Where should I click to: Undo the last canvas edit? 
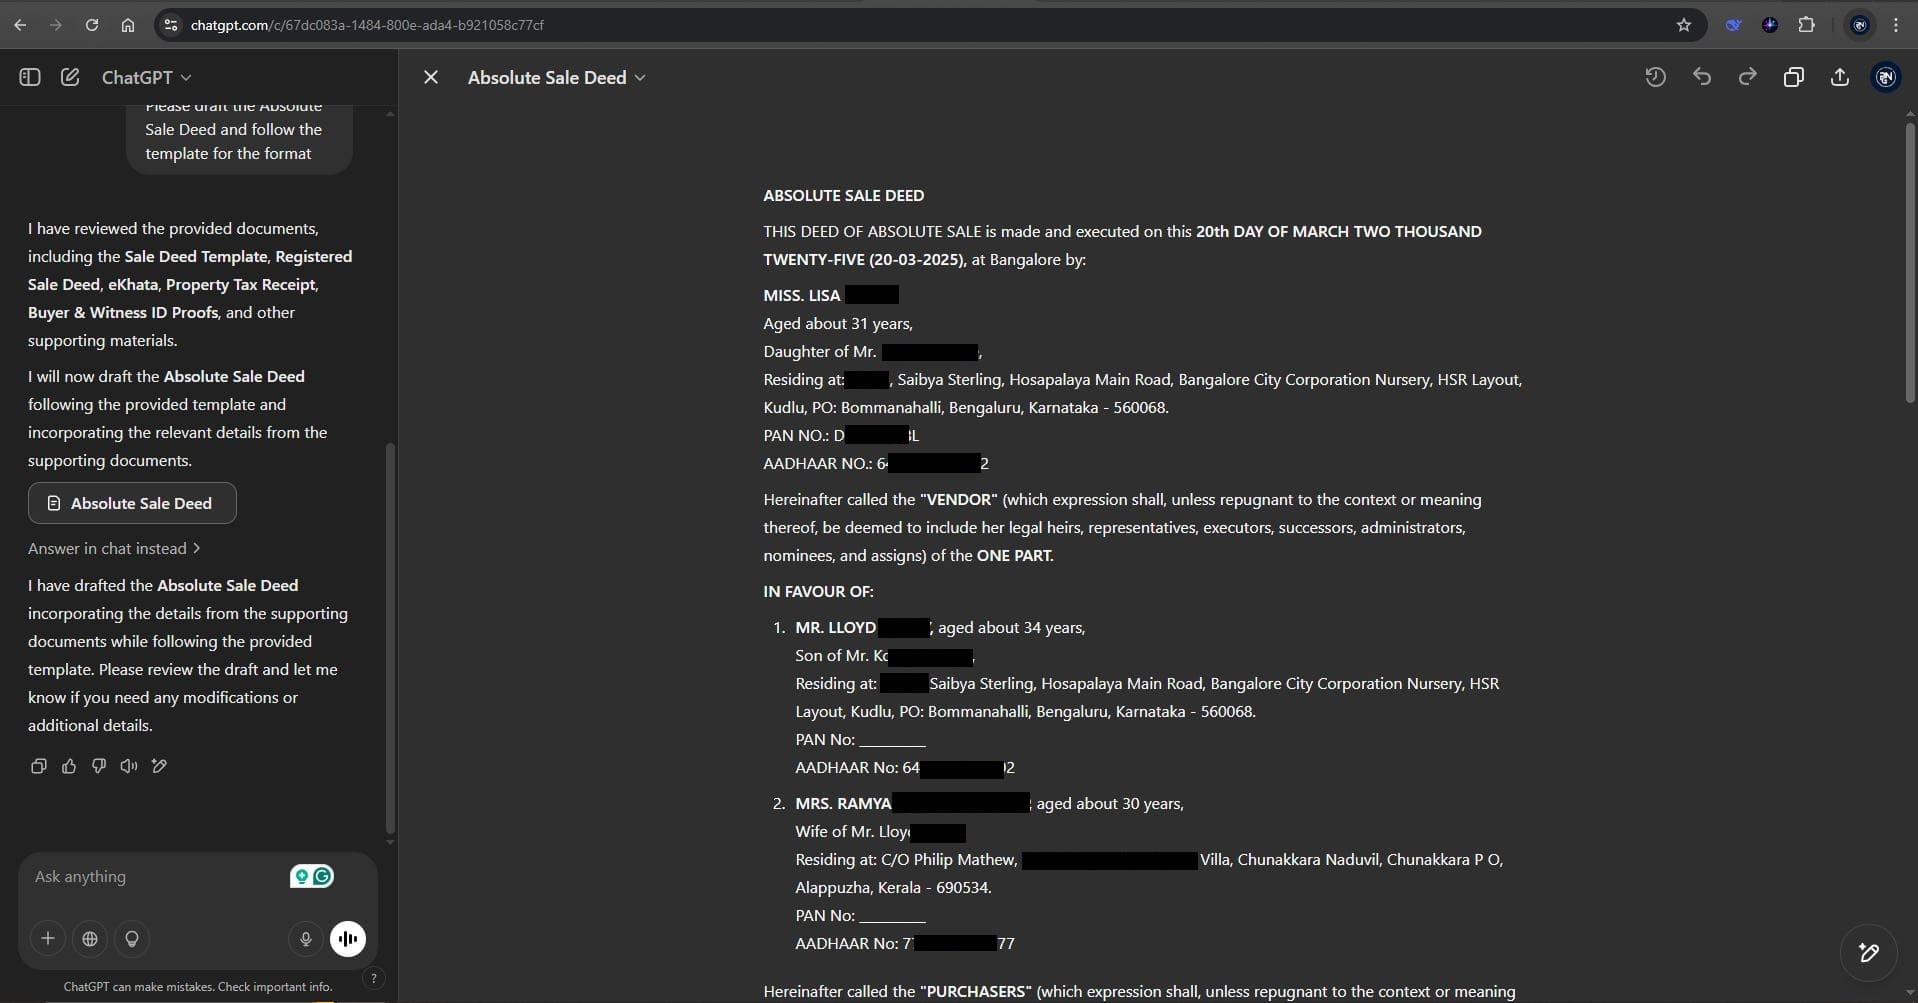pos(1701,77)
